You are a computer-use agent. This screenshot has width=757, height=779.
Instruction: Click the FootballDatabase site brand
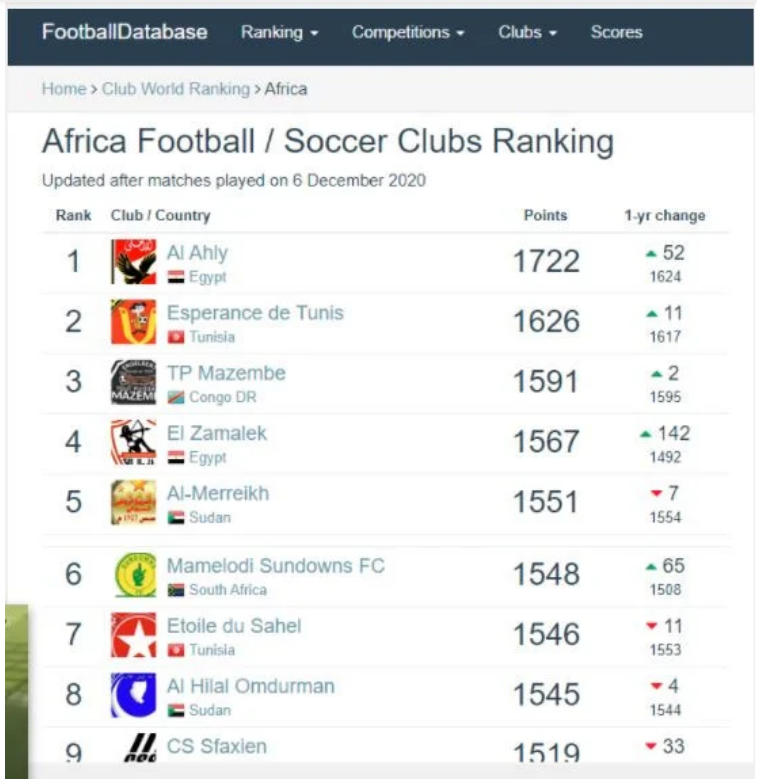(124, 32)
